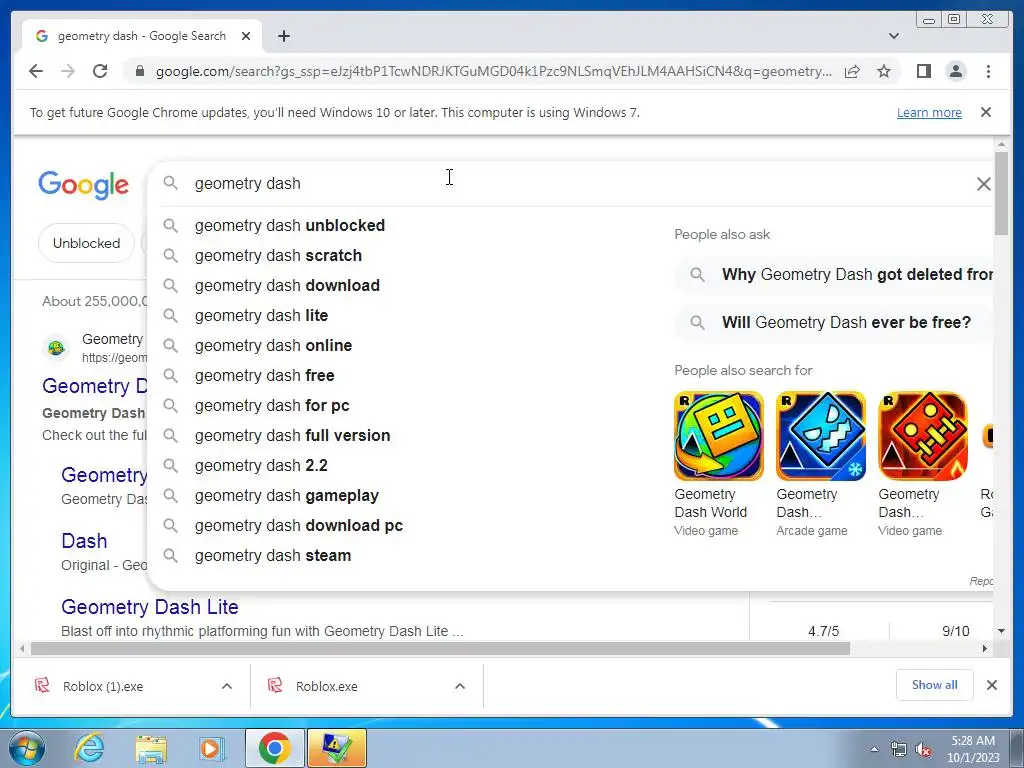The image size is (1024, 768).
Task: Follow the Learn more link
Action: (x=929, y=112)
